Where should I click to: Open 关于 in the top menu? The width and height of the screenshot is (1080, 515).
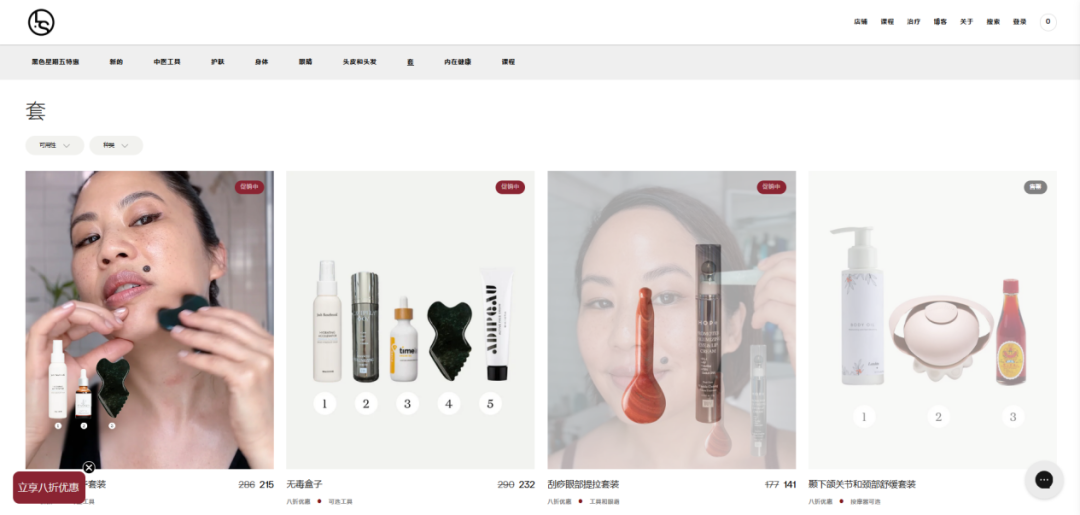966,22
